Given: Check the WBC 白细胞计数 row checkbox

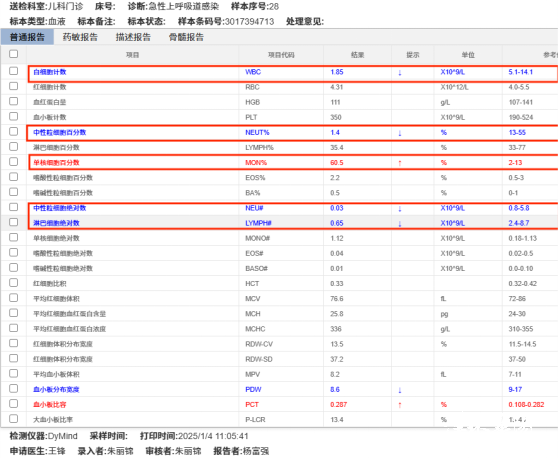Looking at the screenshot, I should pyautogui.click(x=14, y=71).
